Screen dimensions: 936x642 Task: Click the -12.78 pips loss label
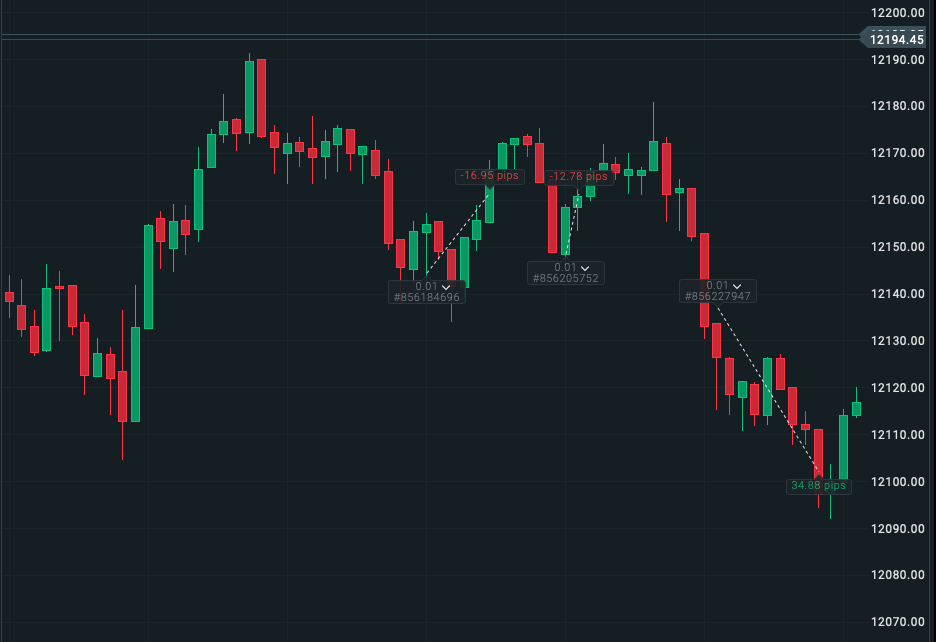(579, 176)
